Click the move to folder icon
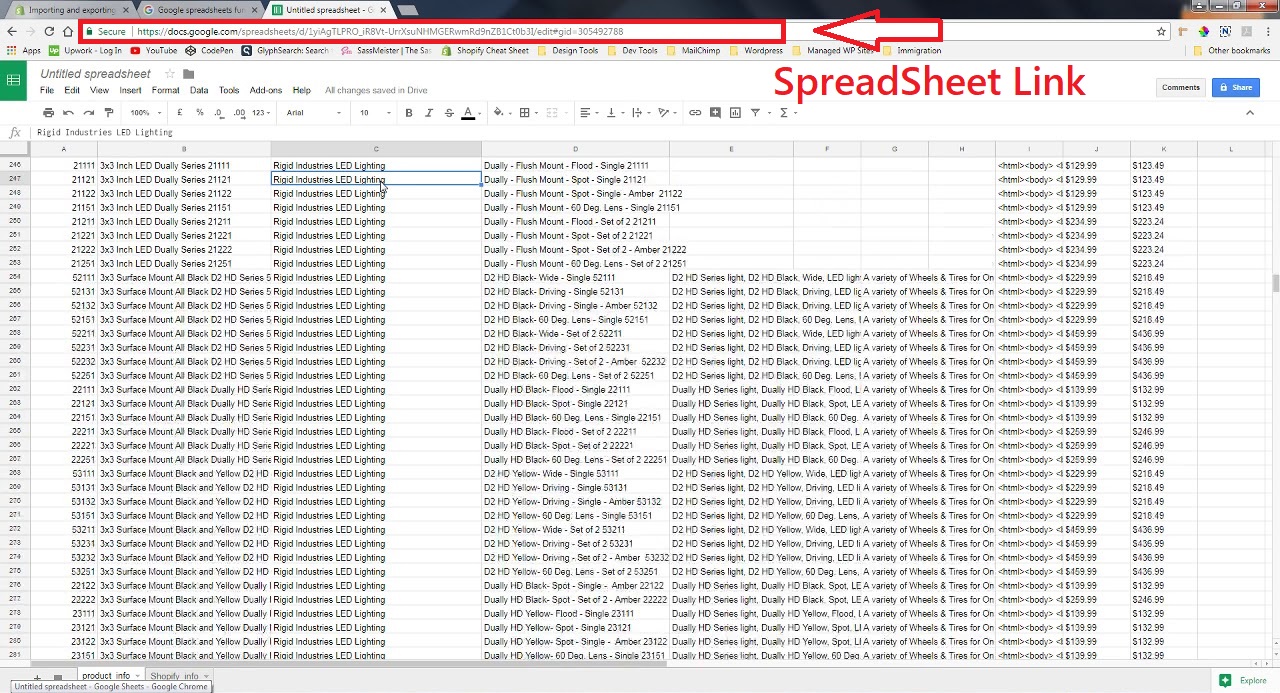1280x693 pixels. click(189, 74)
